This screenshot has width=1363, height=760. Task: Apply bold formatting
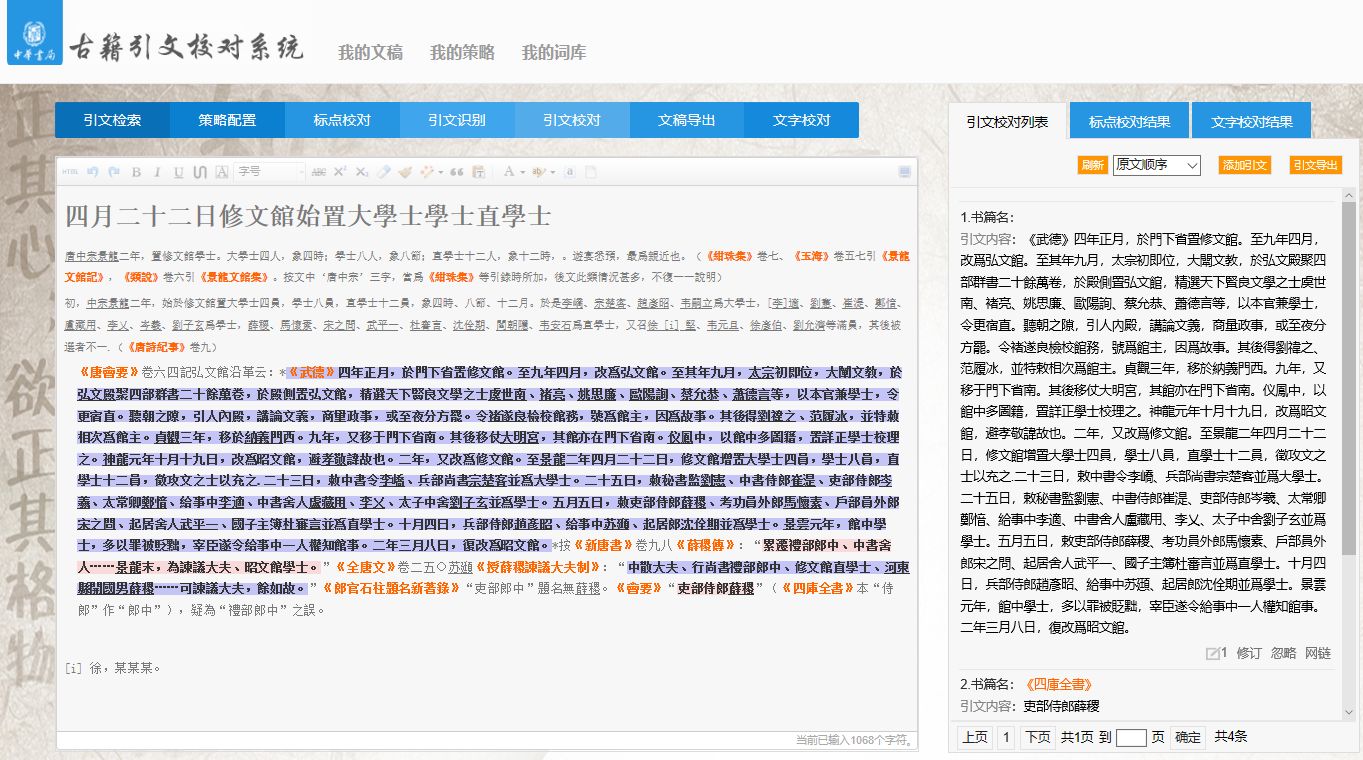pos(136,172)
